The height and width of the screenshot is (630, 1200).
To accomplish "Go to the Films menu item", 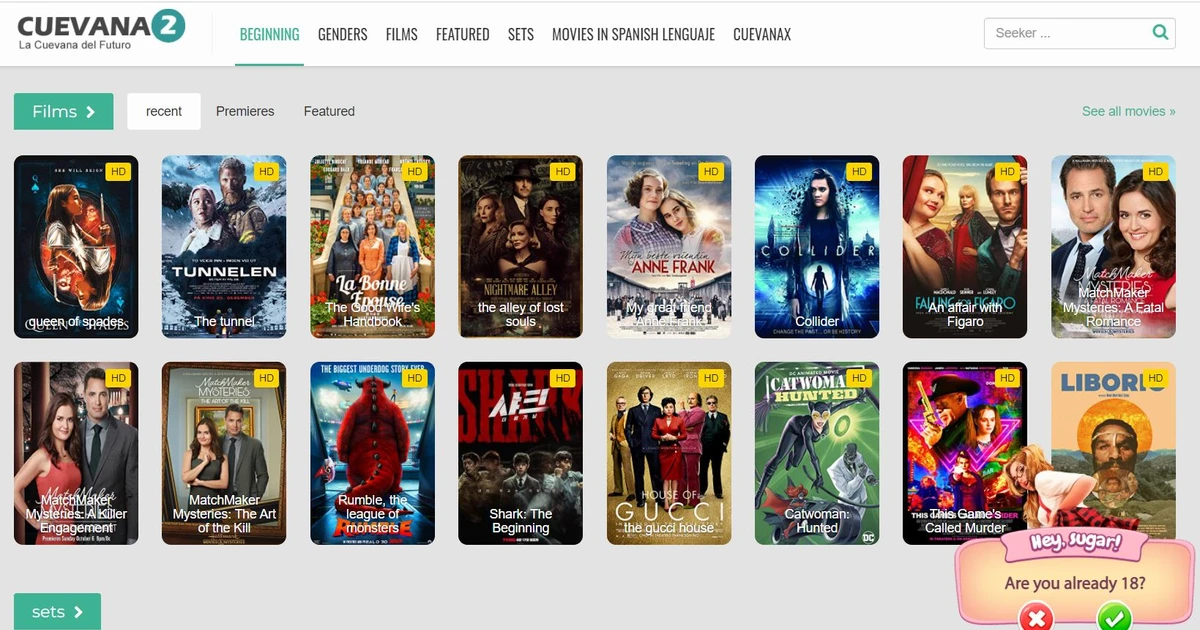I will click(x=402, y=34).
